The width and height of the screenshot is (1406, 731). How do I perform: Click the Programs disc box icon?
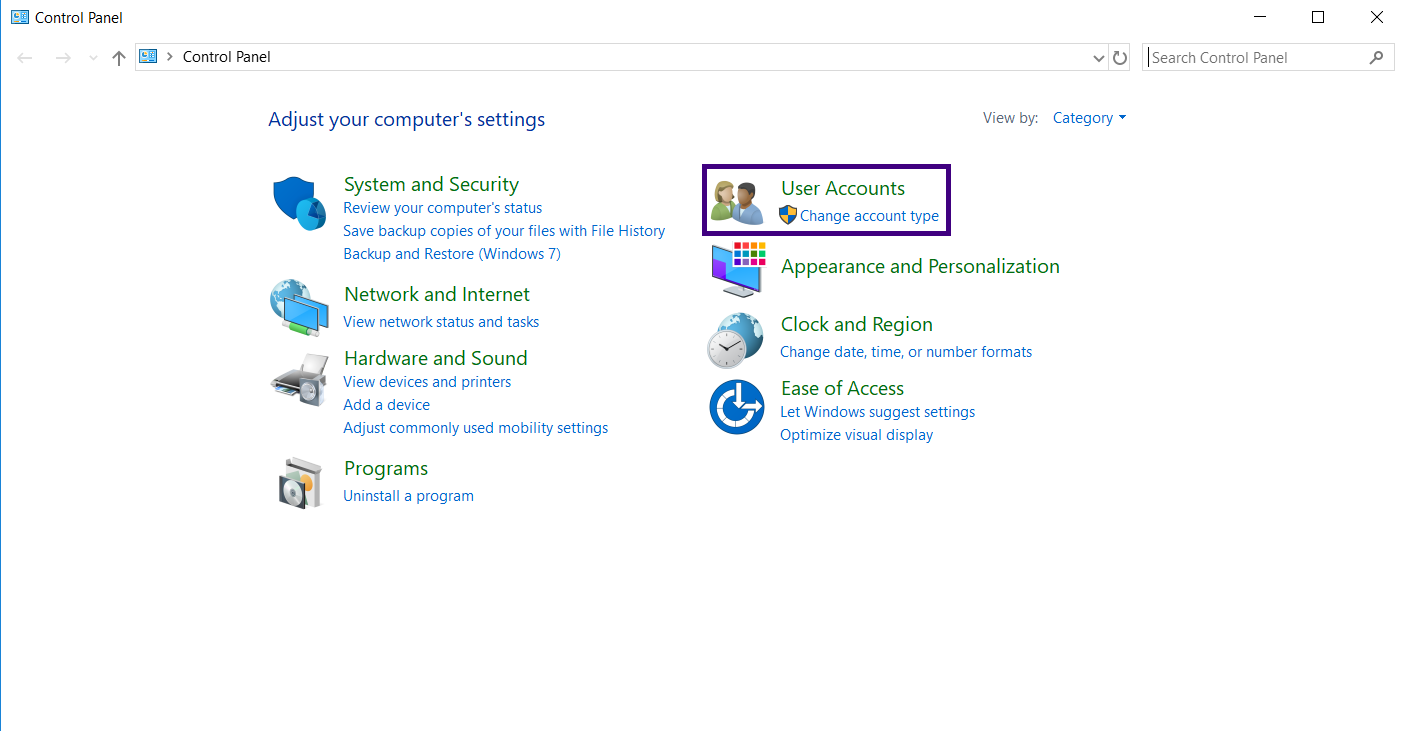(299, 483)
